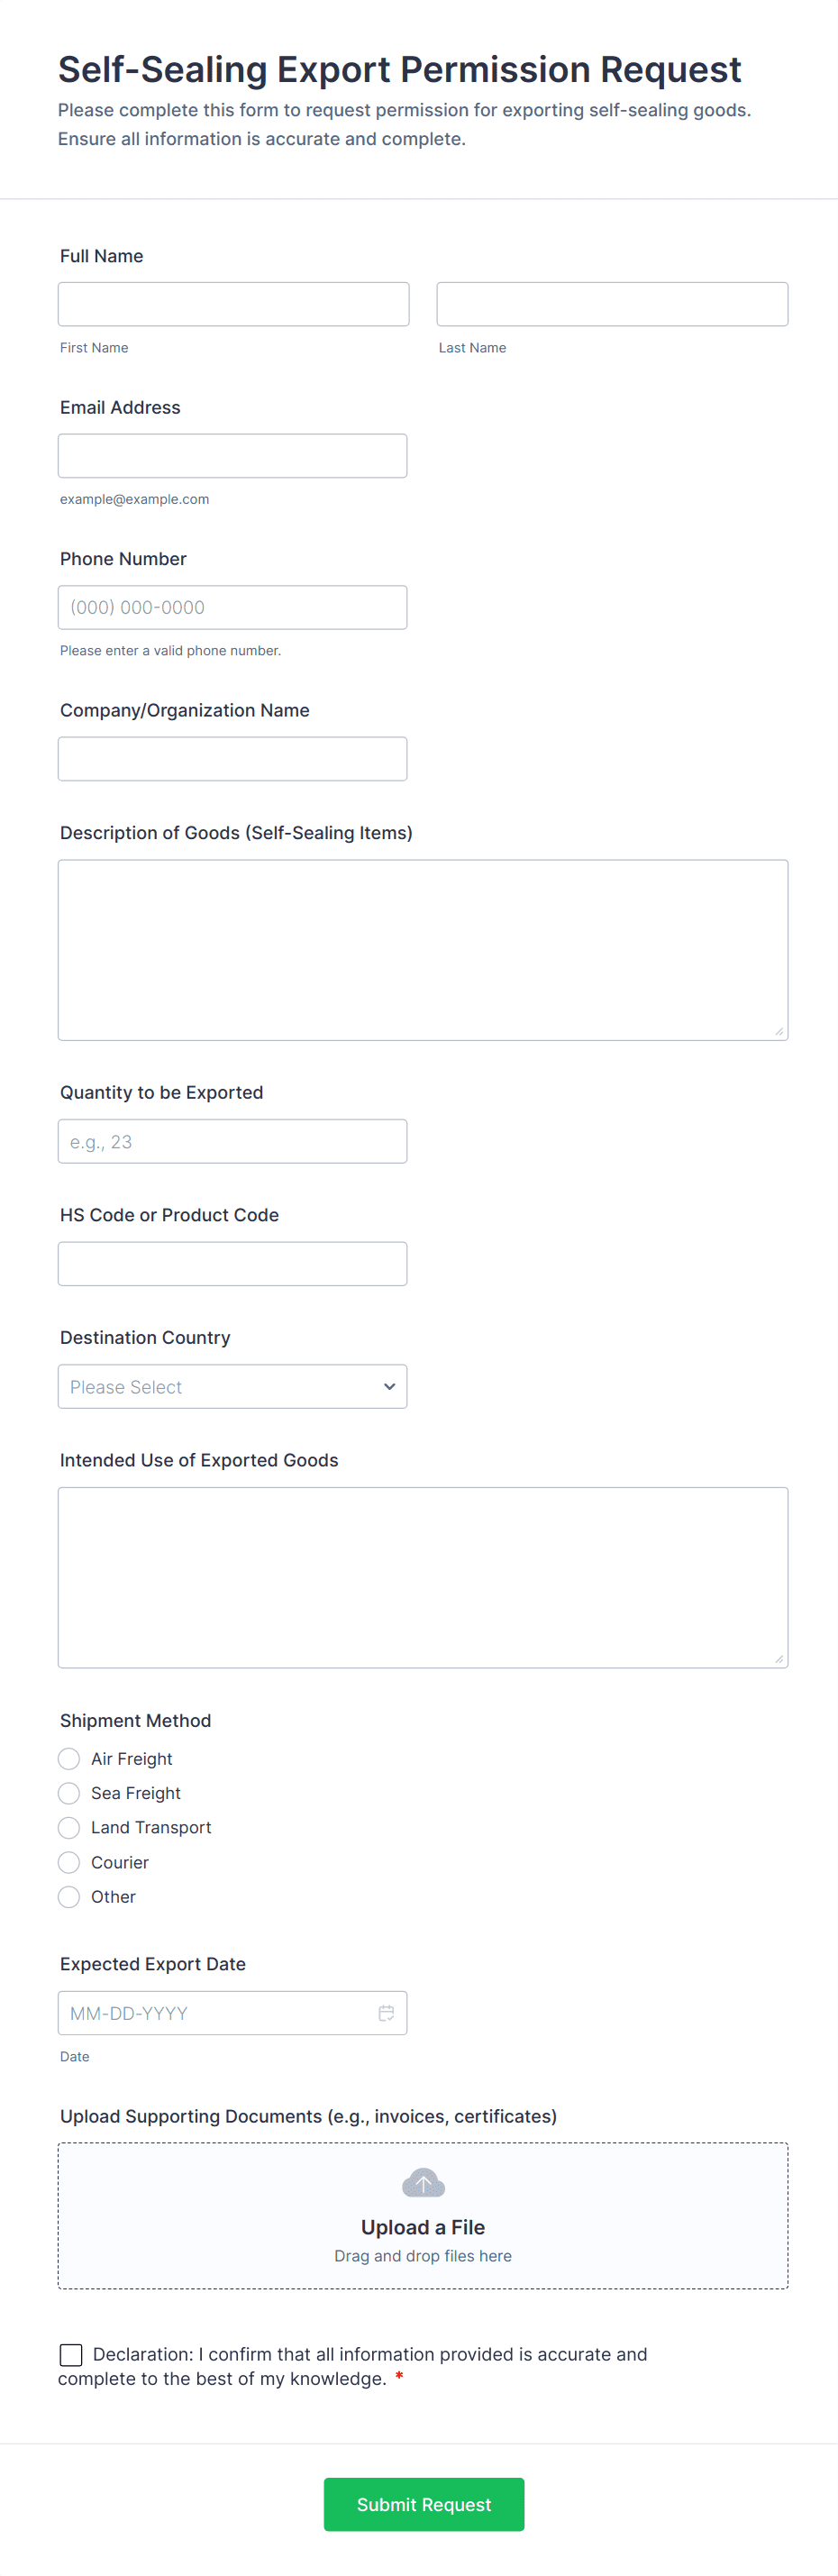Viewport: 838px width, 2576px height.
Task: Focus the Last Name input field
Action: (x=612, y=304)
